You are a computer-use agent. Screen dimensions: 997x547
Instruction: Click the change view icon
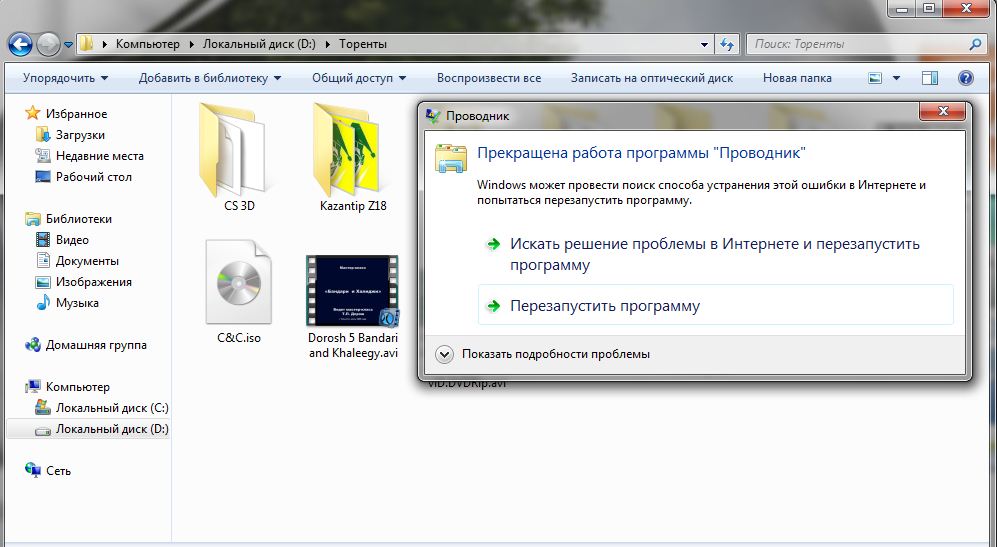876,78
